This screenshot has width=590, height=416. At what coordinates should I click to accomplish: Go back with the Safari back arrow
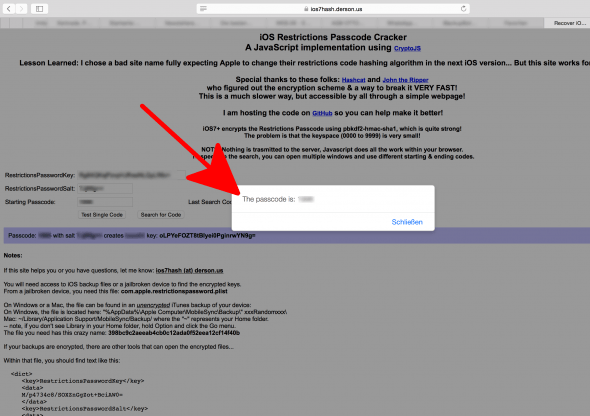click(x=9, y=8)
